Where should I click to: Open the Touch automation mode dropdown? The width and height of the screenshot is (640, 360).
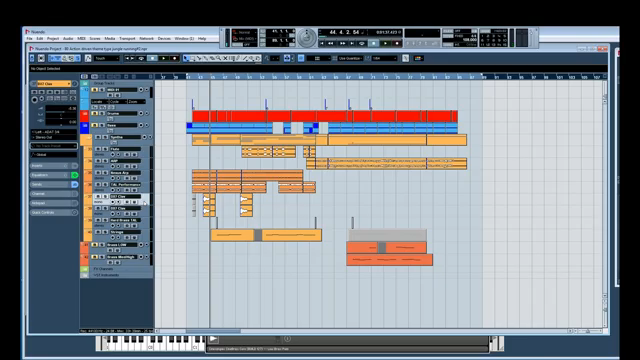pyautogui.click(x=107, y=58)
